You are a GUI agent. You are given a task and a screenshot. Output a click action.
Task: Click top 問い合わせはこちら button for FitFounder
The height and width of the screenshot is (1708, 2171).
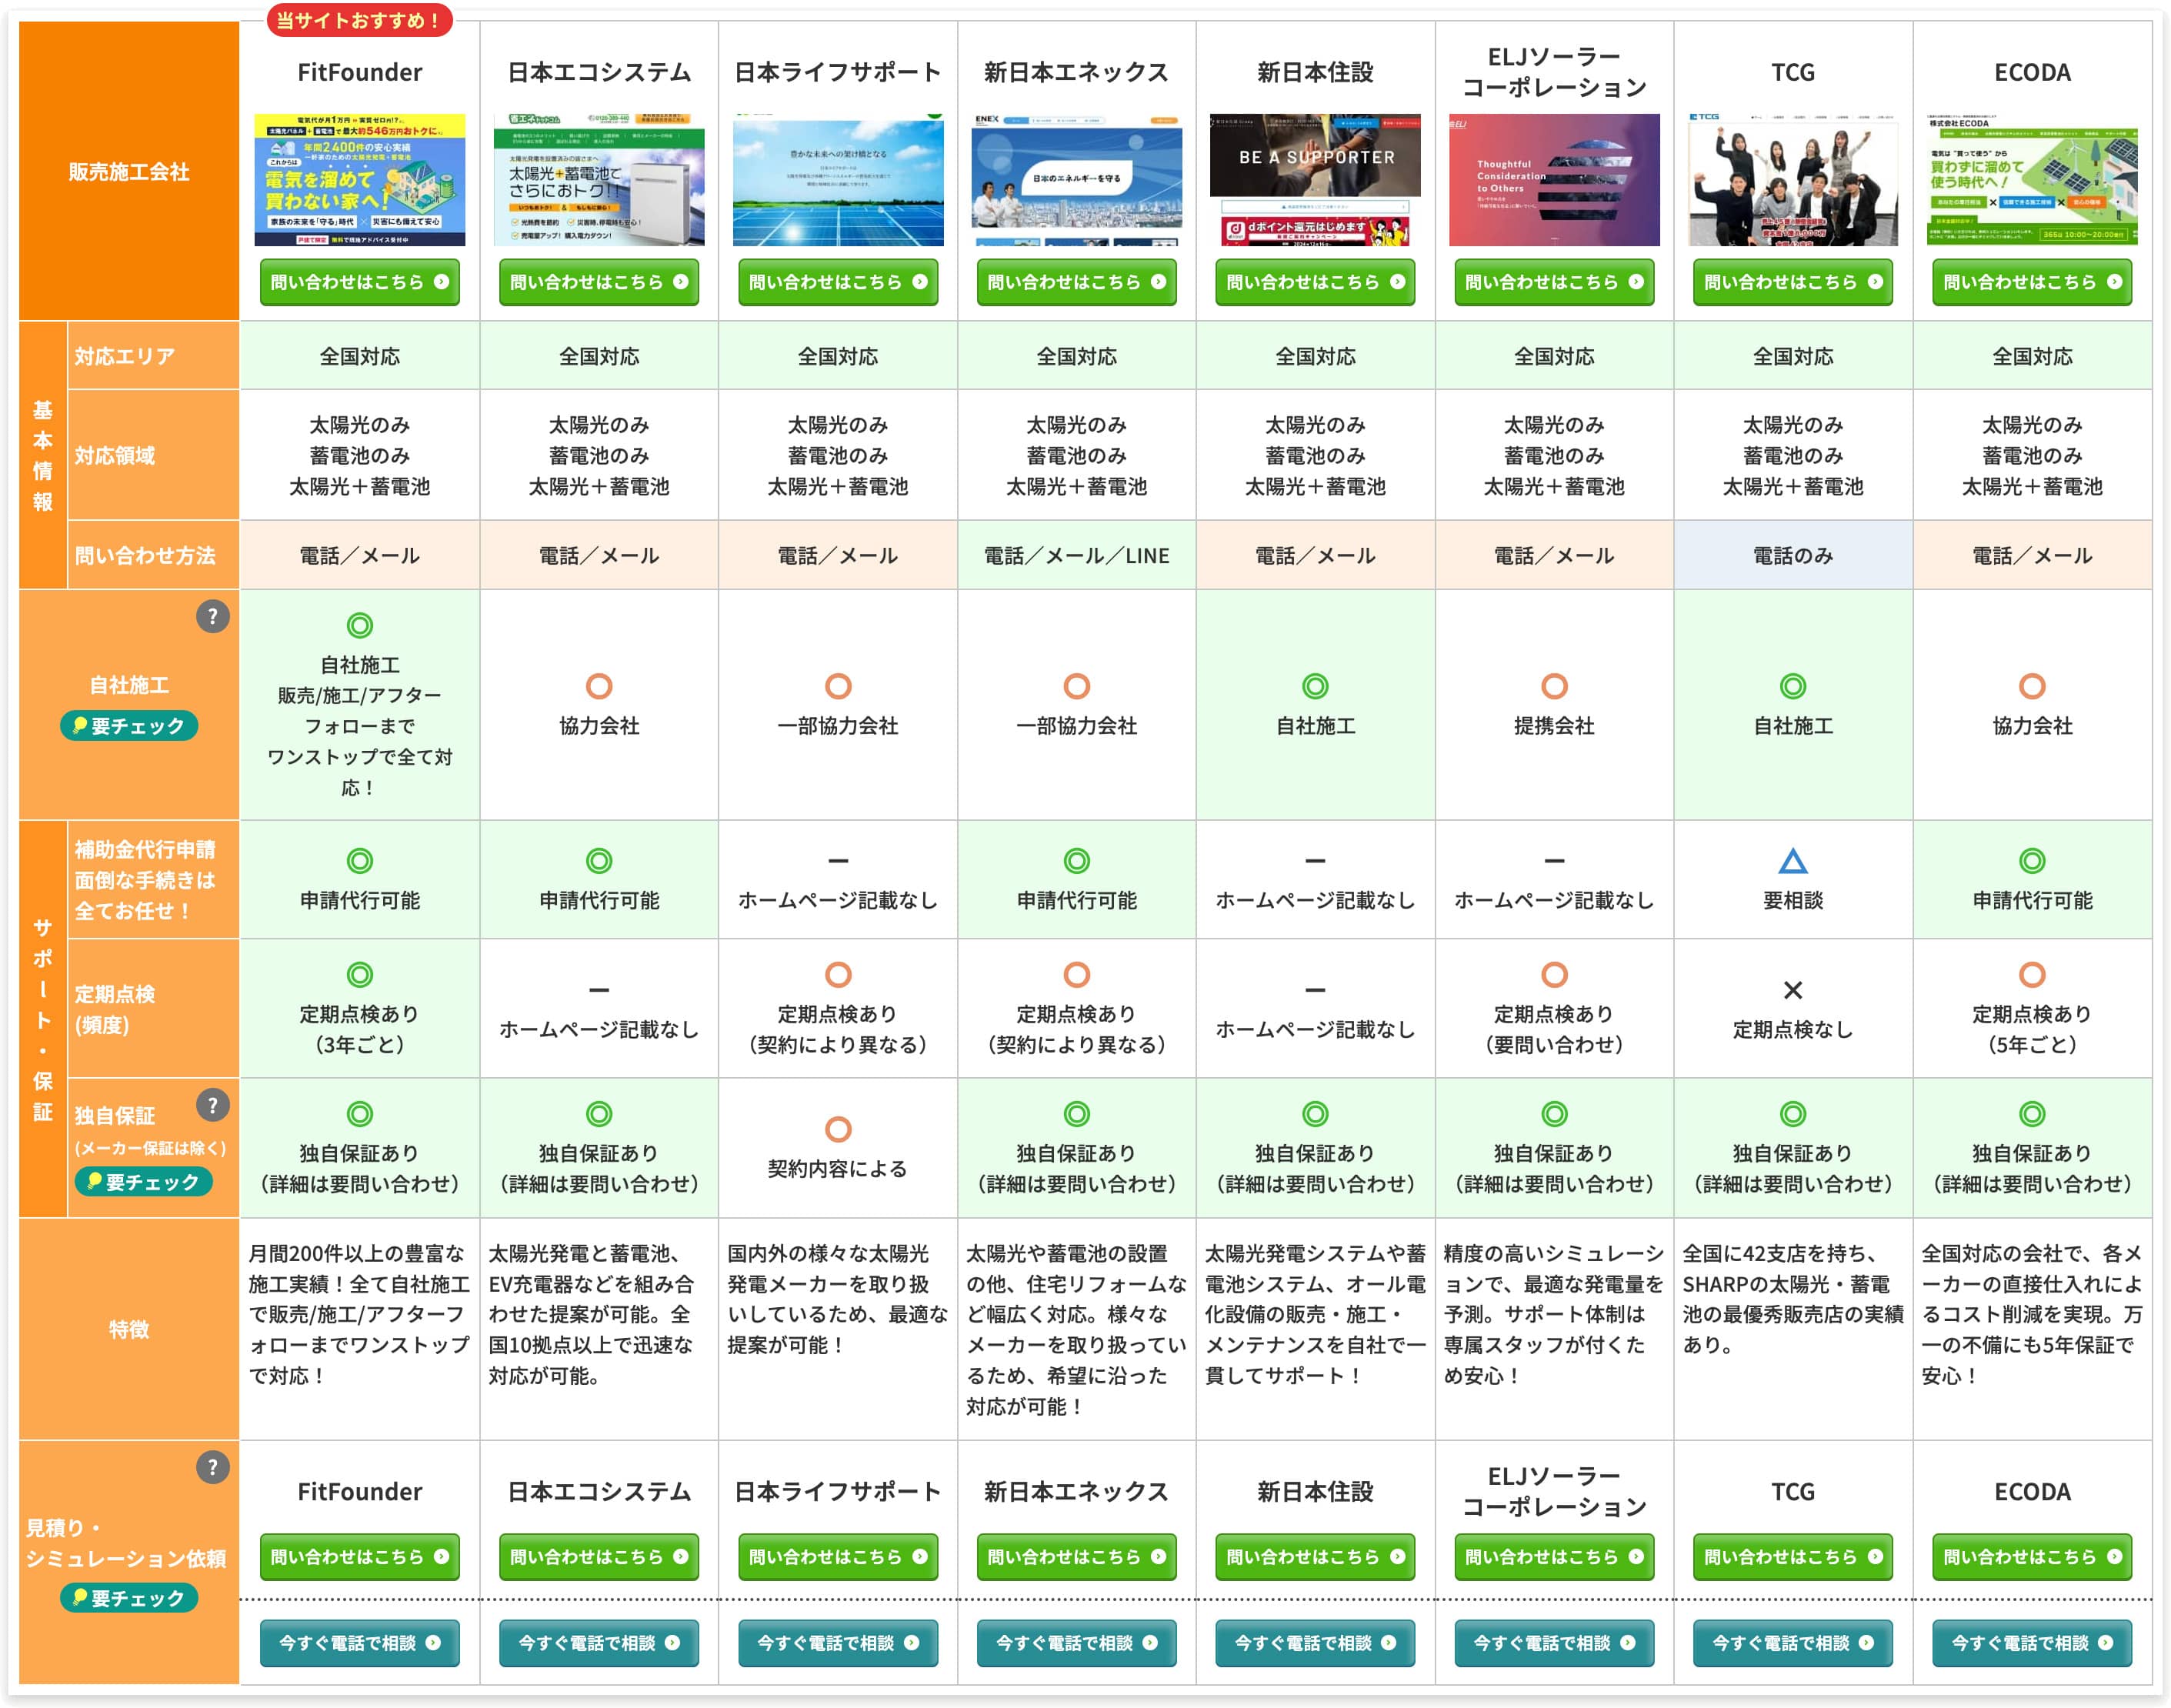click(360, 282)
